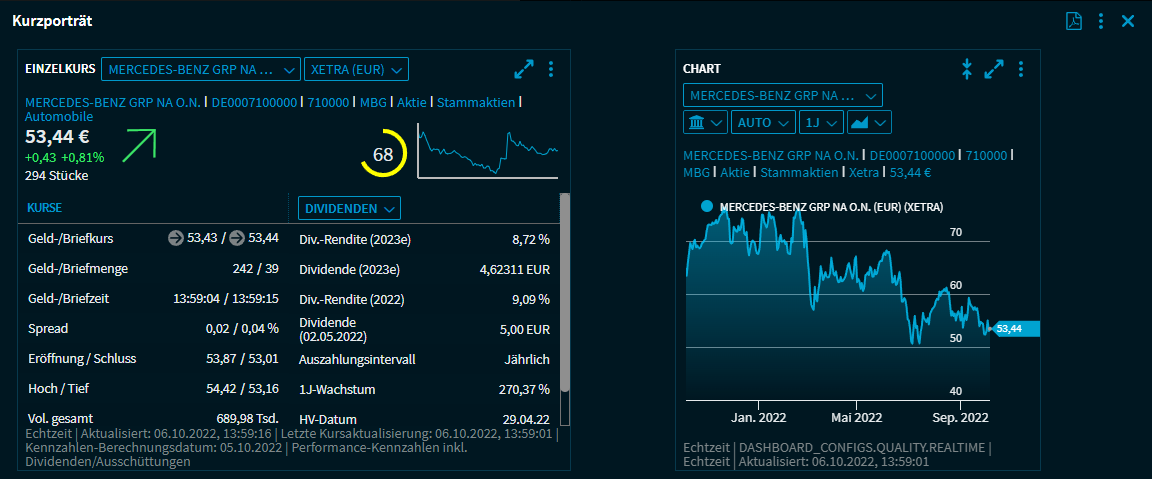The height and width of the screenshot is (479, 1152).
Task: Click the Einzelkurs table vertical scrollbar
Action: (564, 292)
